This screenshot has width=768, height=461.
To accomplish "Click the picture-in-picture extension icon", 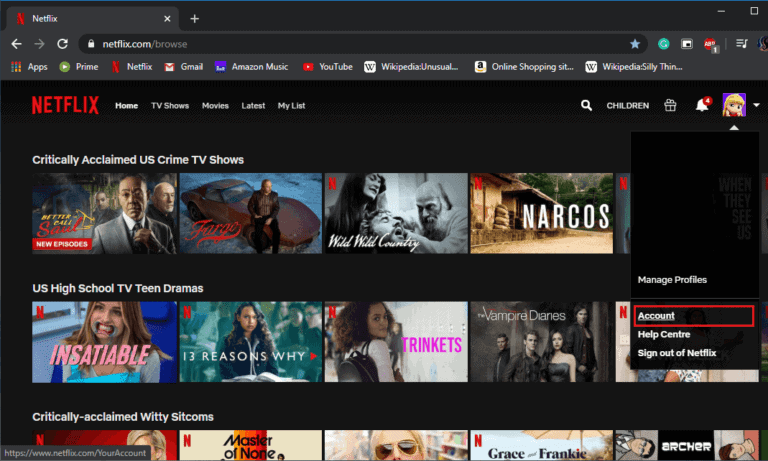I will pos(687,44).
